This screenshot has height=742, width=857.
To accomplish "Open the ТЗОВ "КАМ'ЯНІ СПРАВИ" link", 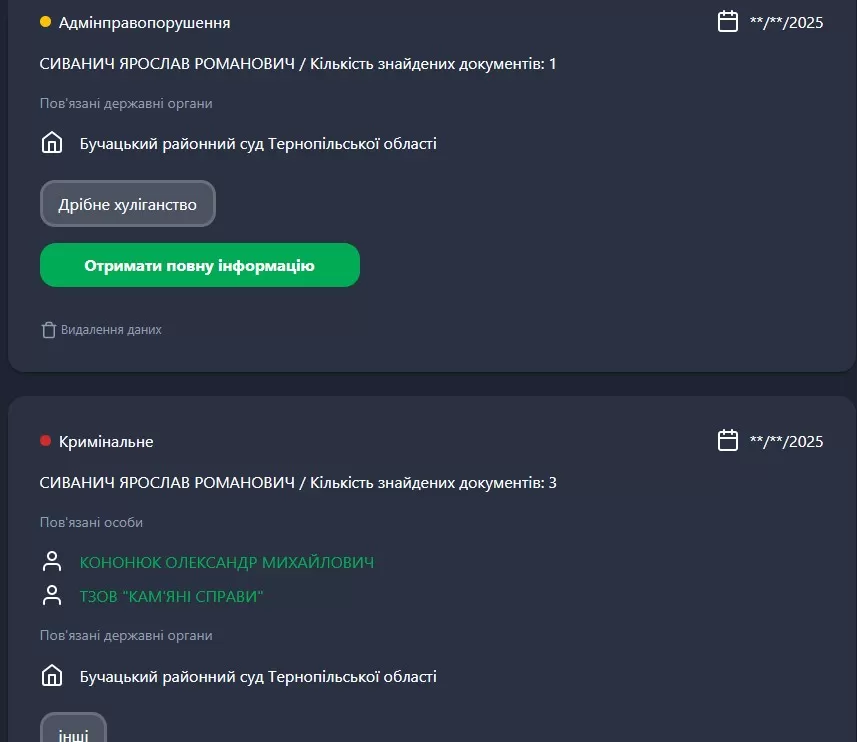I will click(172, 597).
